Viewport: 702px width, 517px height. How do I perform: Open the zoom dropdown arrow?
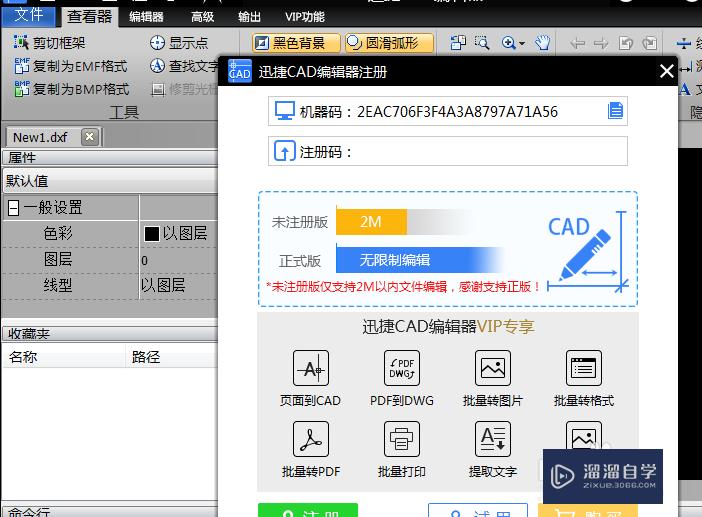[522, 43]
